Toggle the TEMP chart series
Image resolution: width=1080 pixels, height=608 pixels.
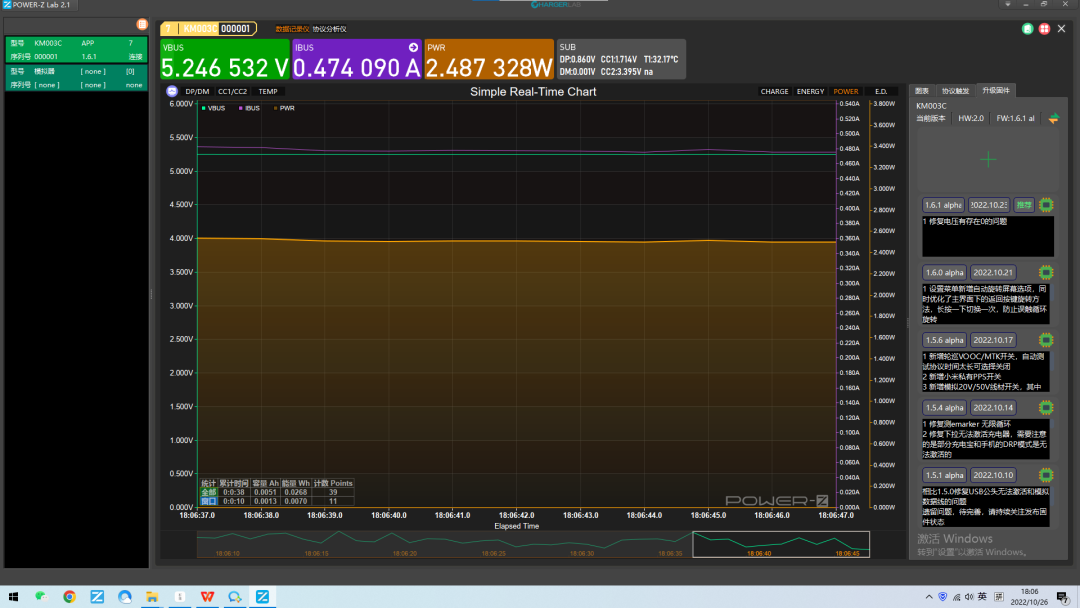[268, 92]
